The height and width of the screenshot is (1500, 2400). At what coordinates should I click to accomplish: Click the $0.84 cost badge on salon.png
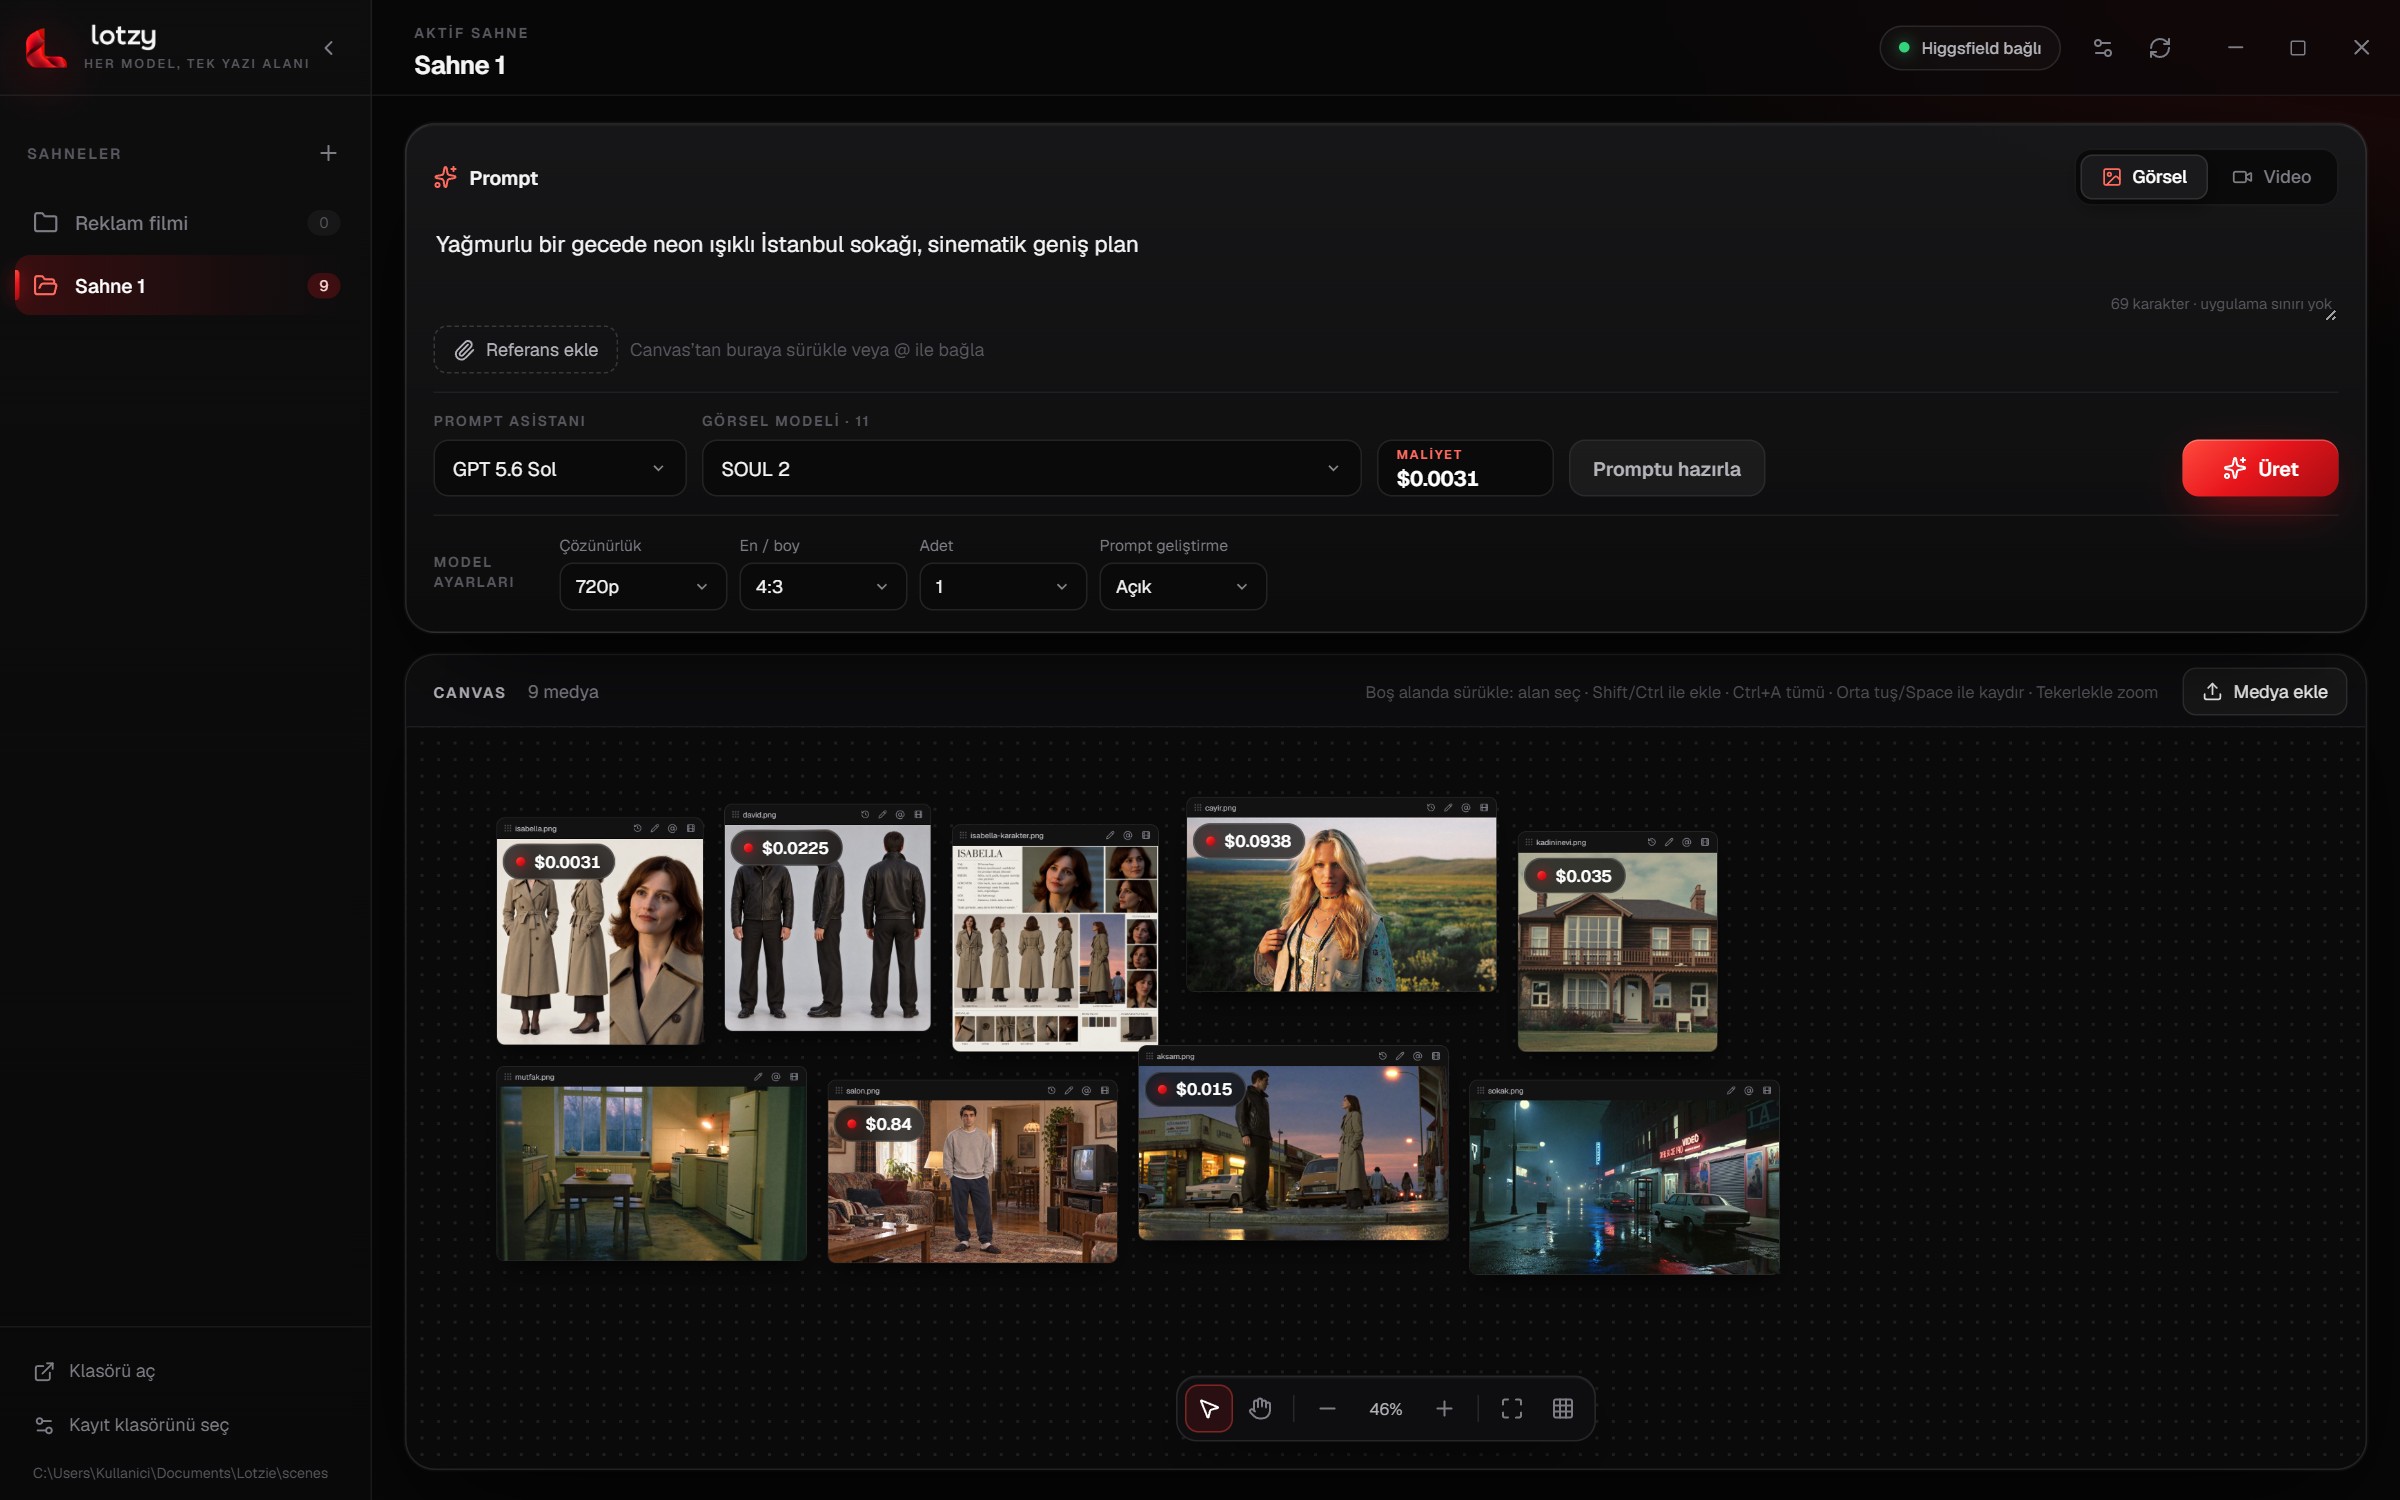(879, 1124)
